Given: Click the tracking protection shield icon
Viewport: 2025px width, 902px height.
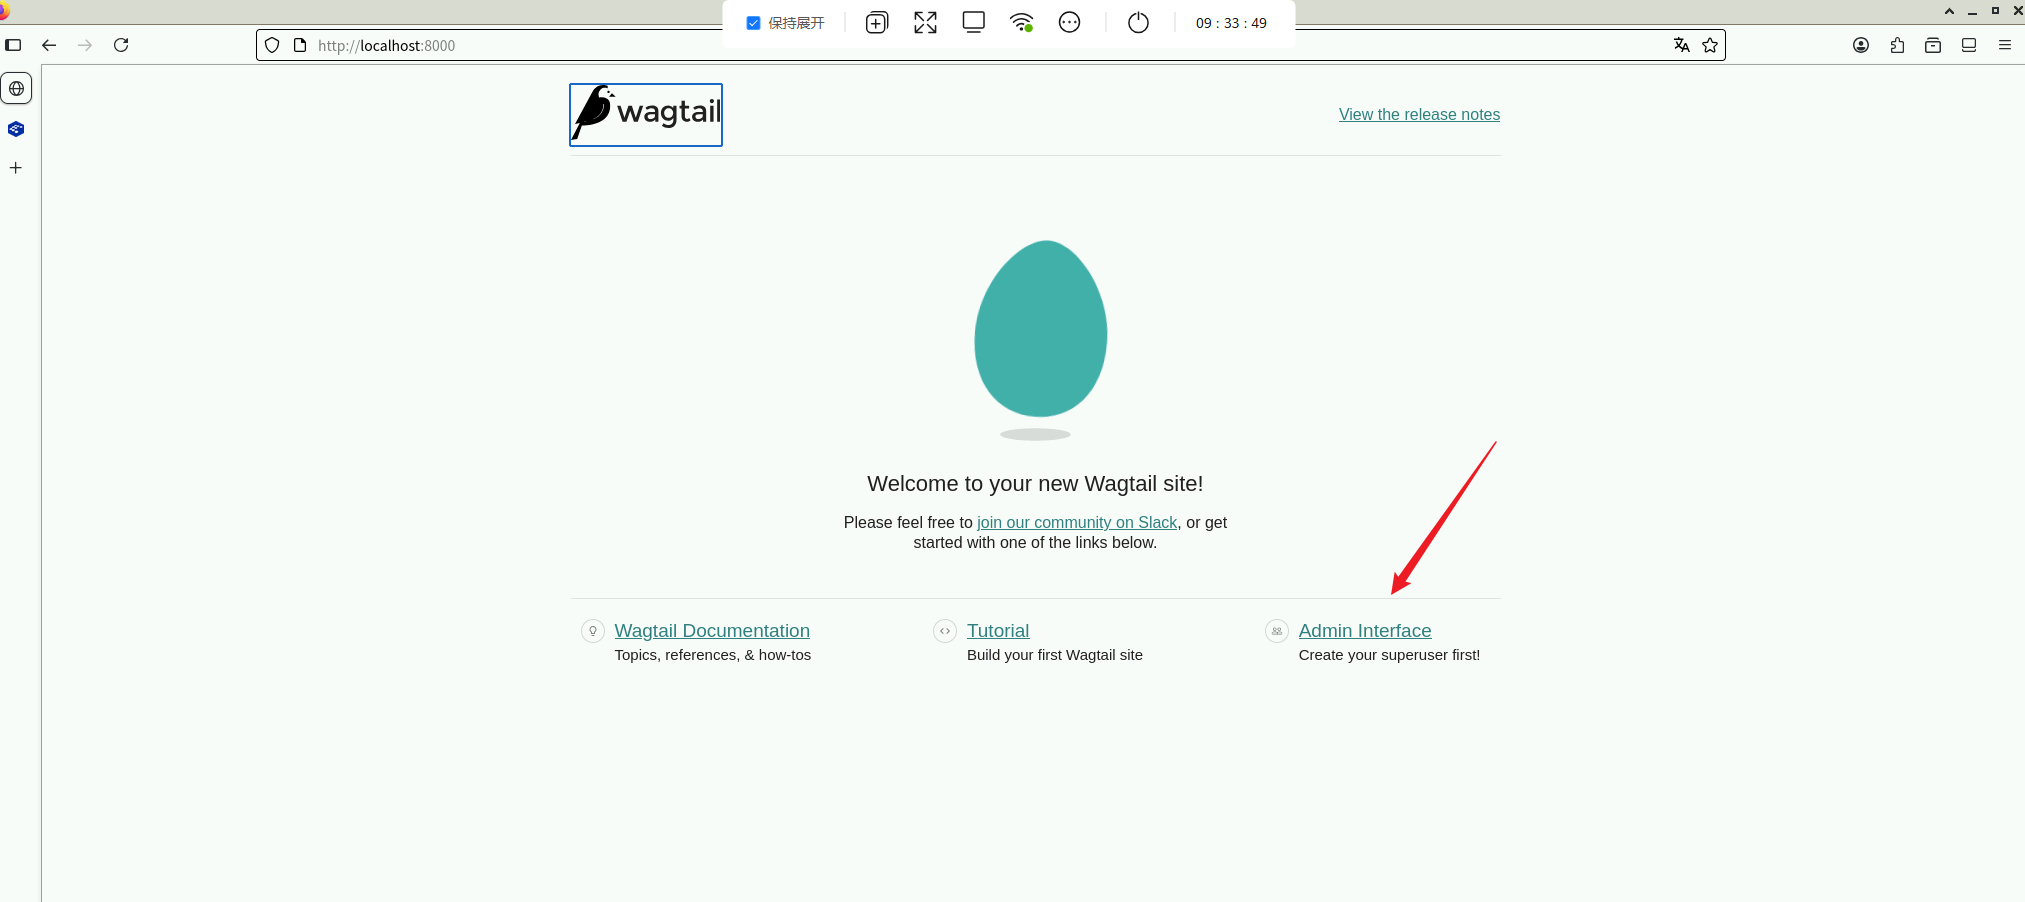Looking at the screenshot, I should click(272, 45).
